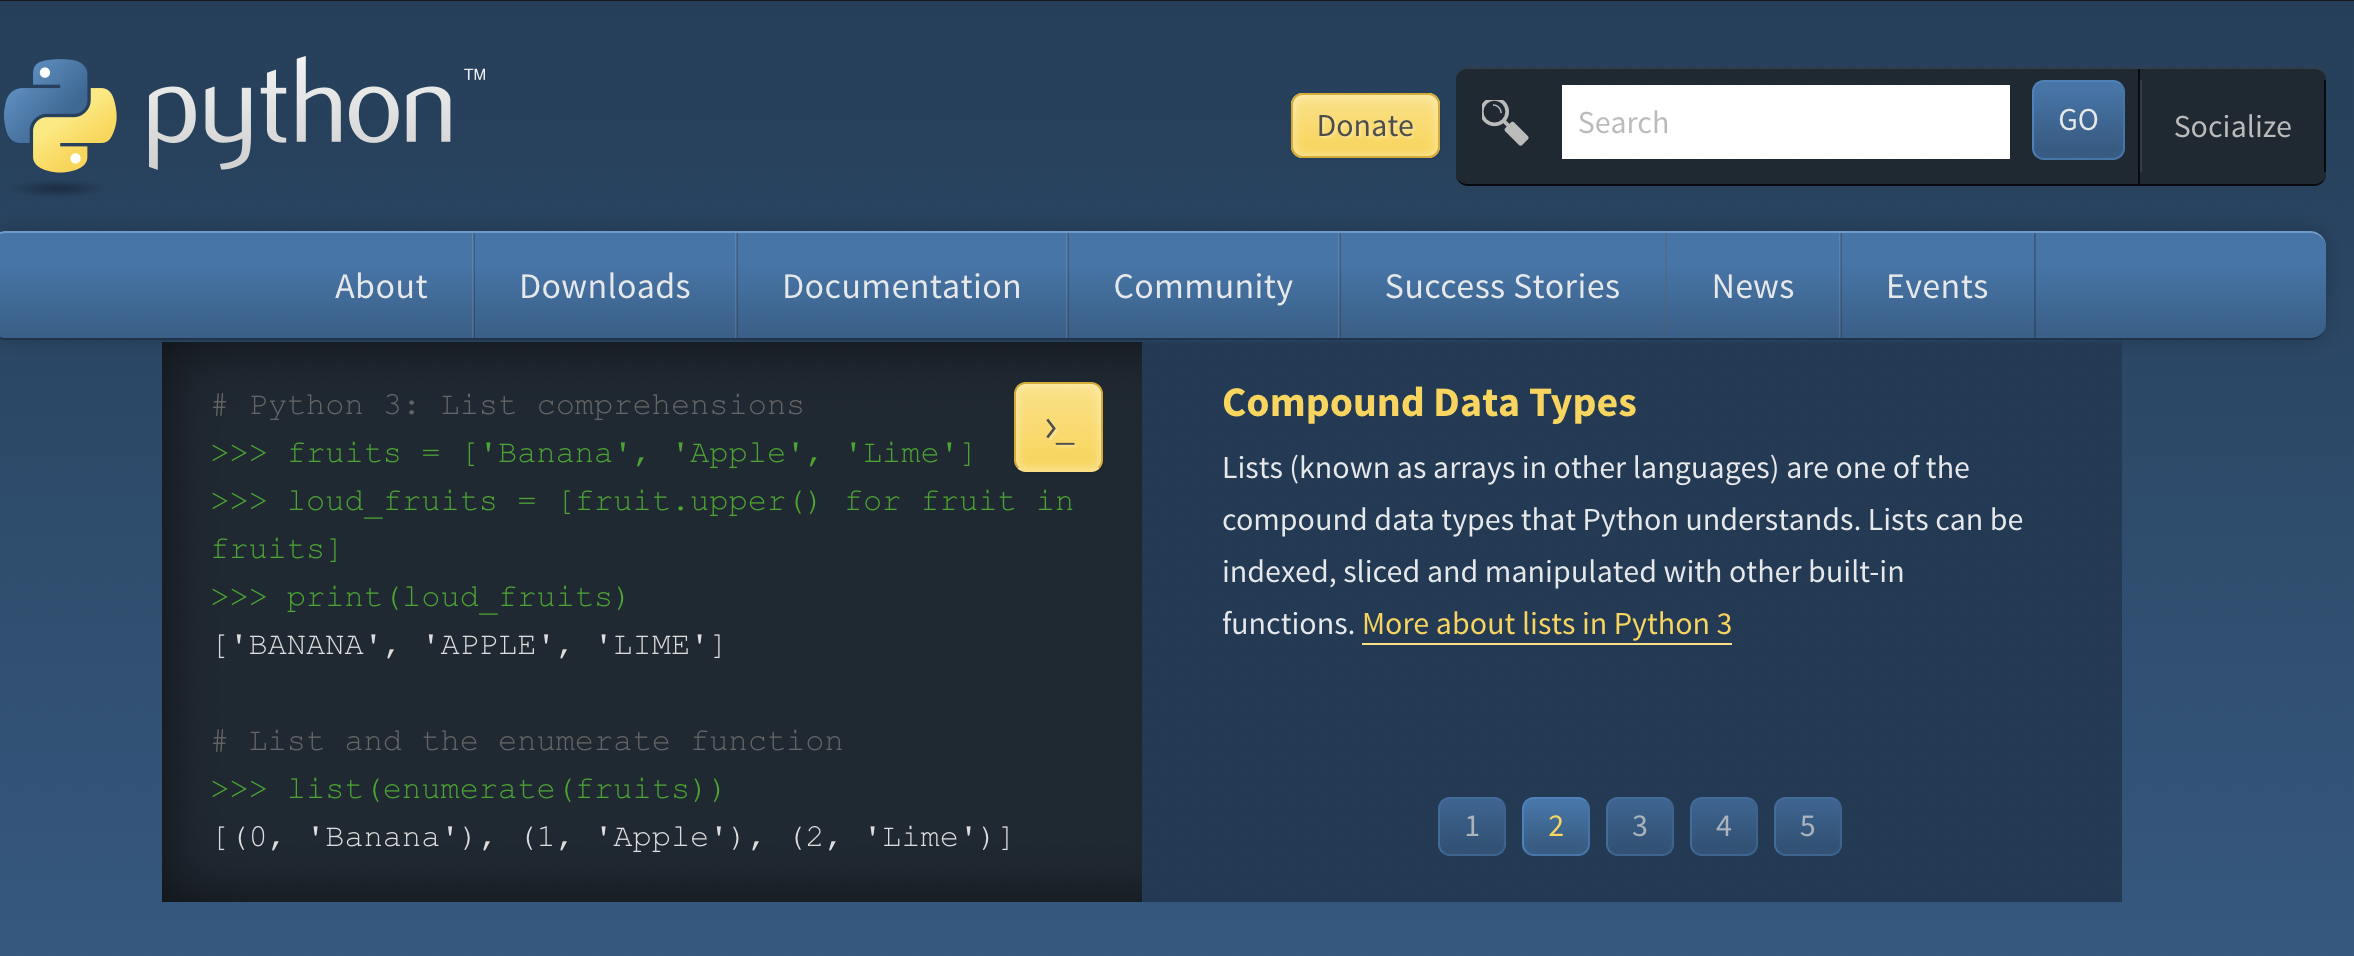The width and height of the screenshot is (2354, 956).
Task: Click the Donate button
Action: 1365,125
